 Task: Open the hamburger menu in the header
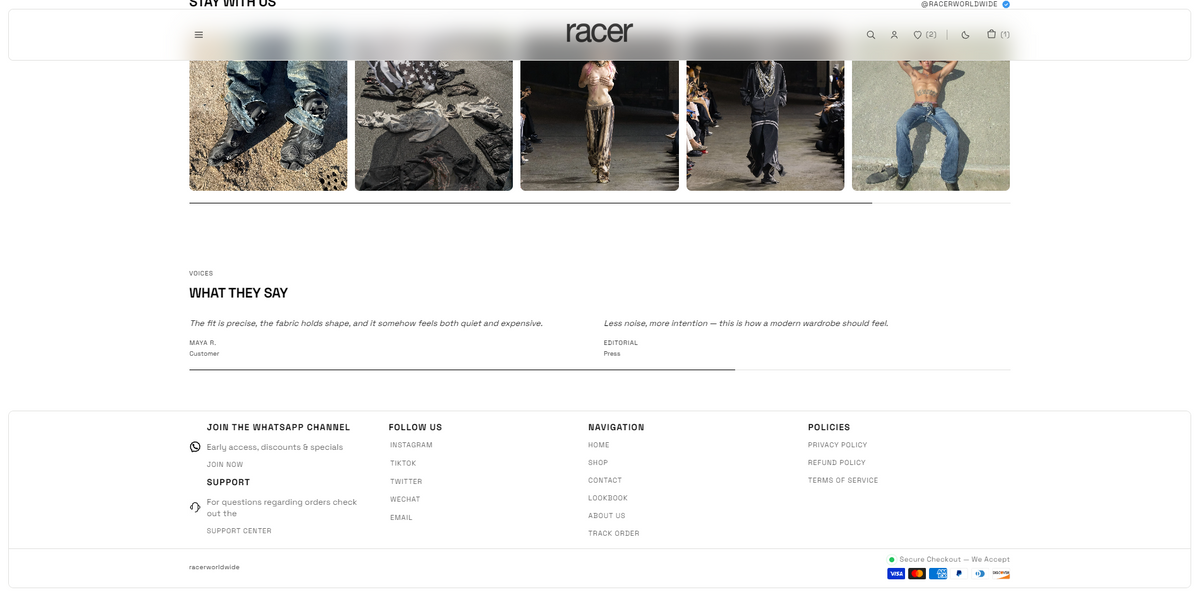[199, 35]
